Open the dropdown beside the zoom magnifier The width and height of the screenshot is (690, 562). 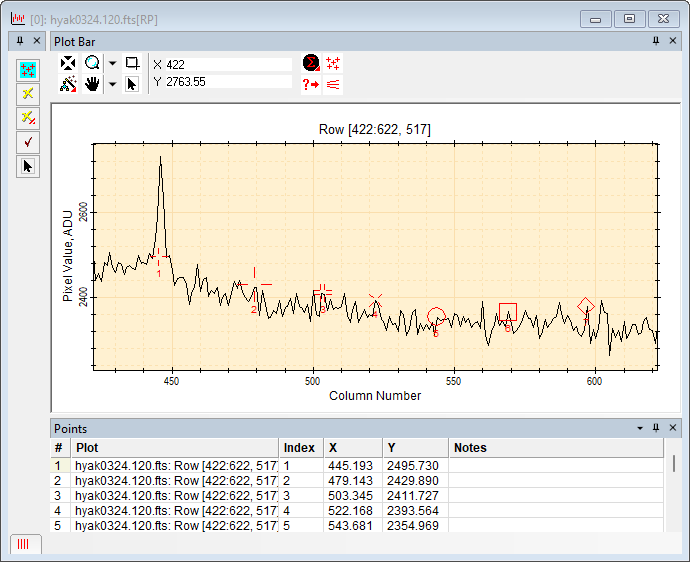pos(112,63)
